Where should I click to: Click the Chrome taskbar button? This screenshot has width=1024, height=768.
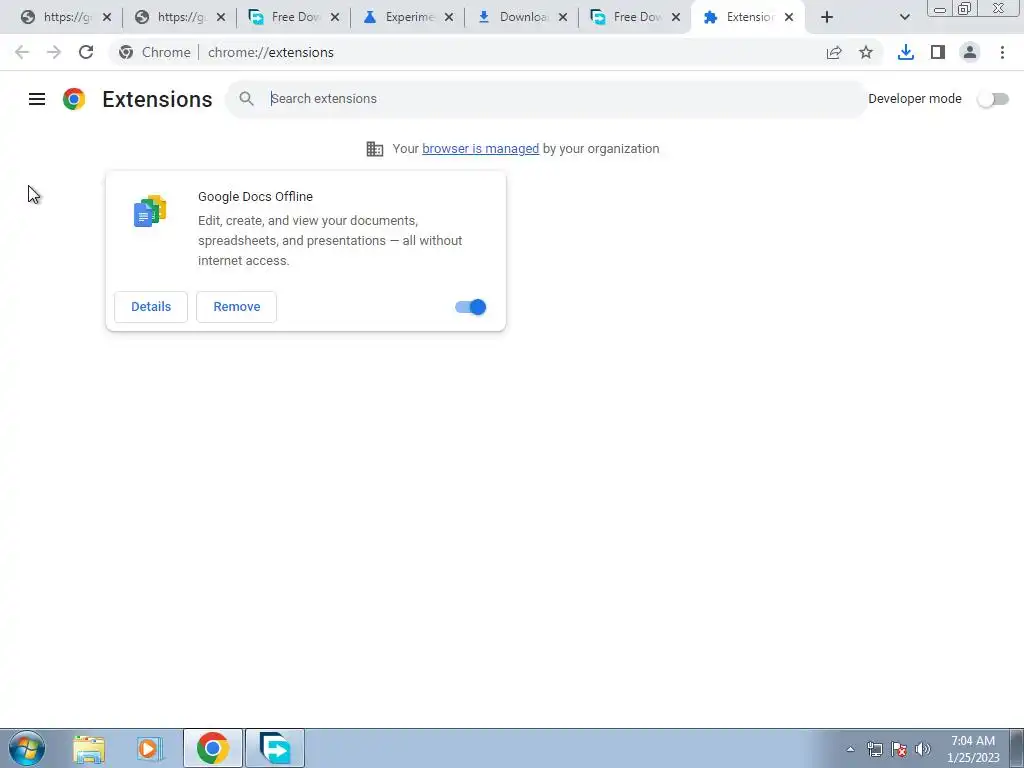[x=213, y=748]
